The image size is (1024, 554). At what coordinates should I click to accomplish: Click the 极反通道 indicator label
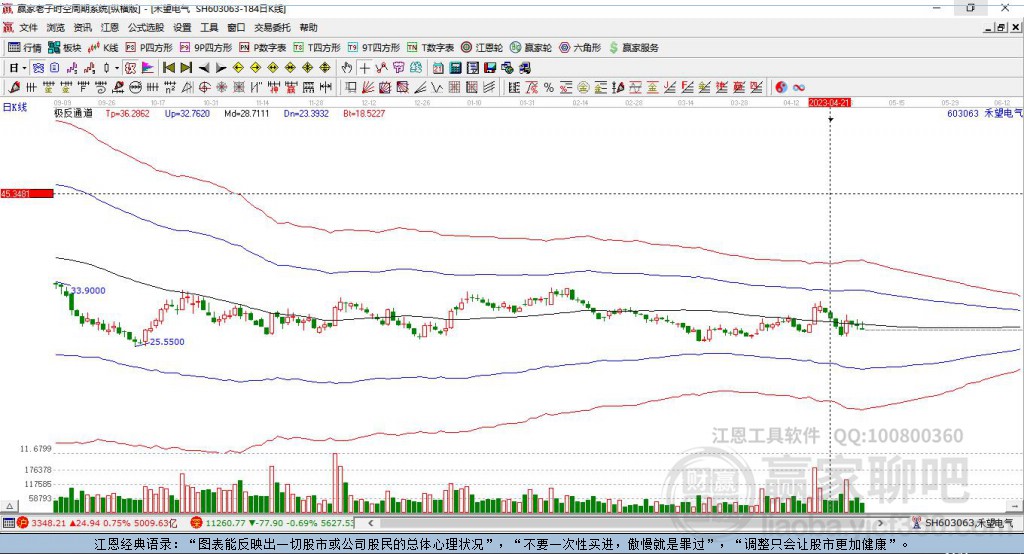tap(73, 113)
